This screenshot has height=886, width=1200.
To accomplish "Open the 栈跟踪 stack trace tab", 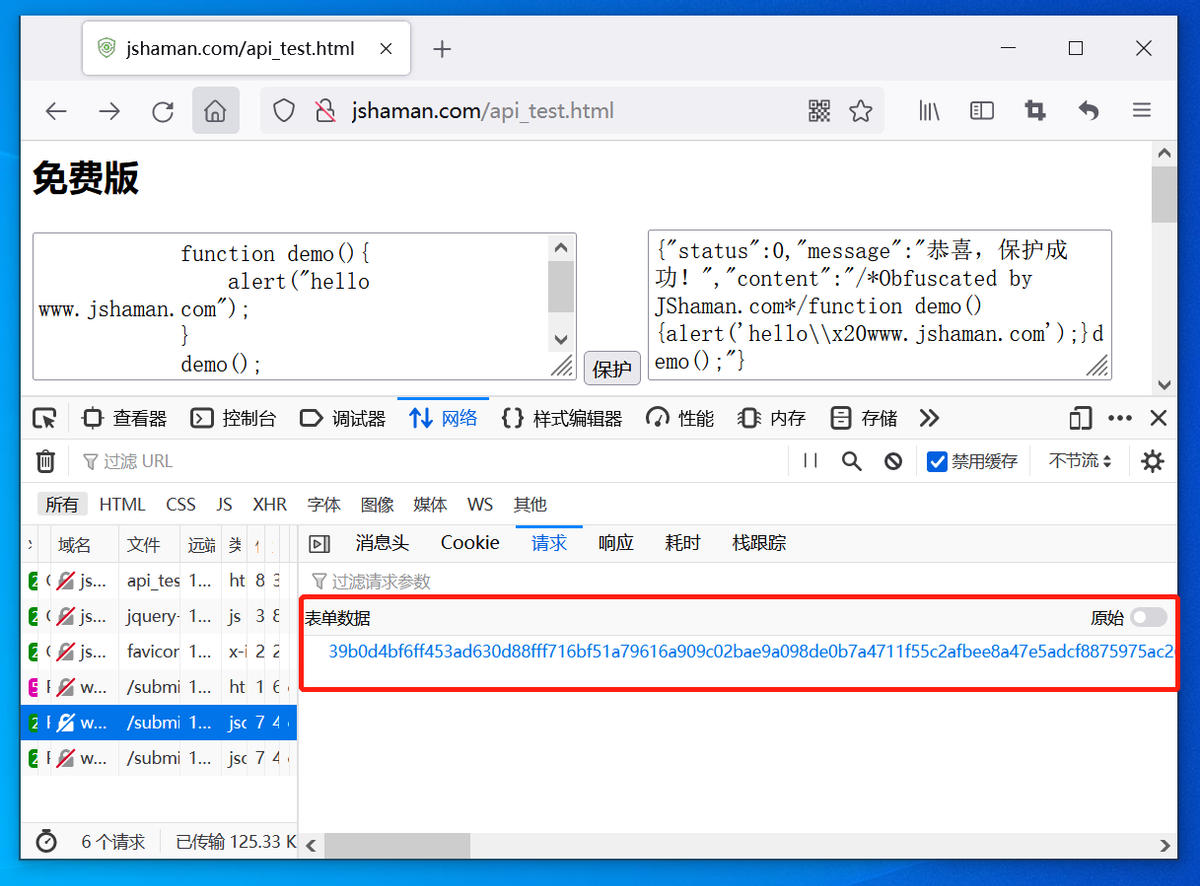I will point(759,543).
